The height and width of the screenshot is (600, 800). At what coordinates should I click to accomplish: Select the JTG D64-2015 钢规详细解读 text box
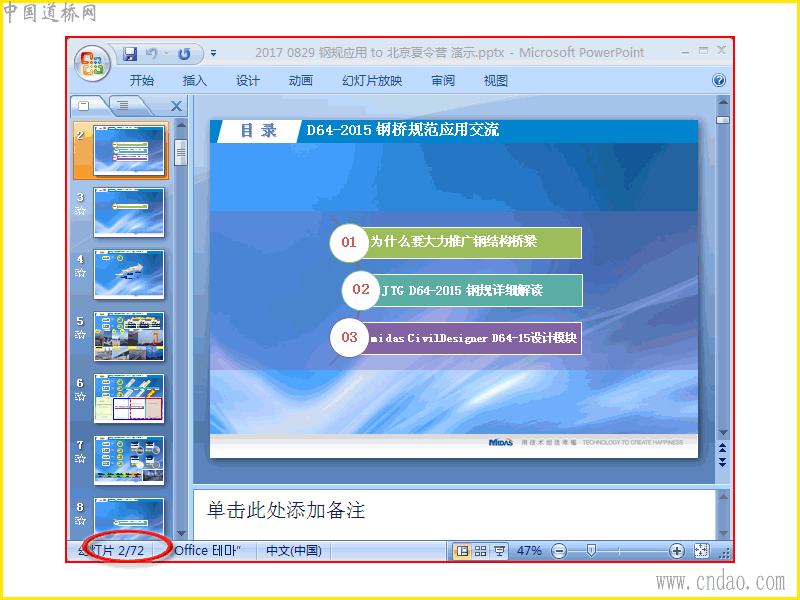480,290
